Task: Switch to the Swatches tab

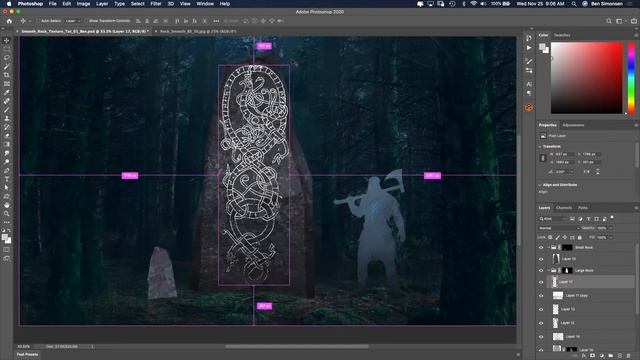Action: (x=562, y=36)
